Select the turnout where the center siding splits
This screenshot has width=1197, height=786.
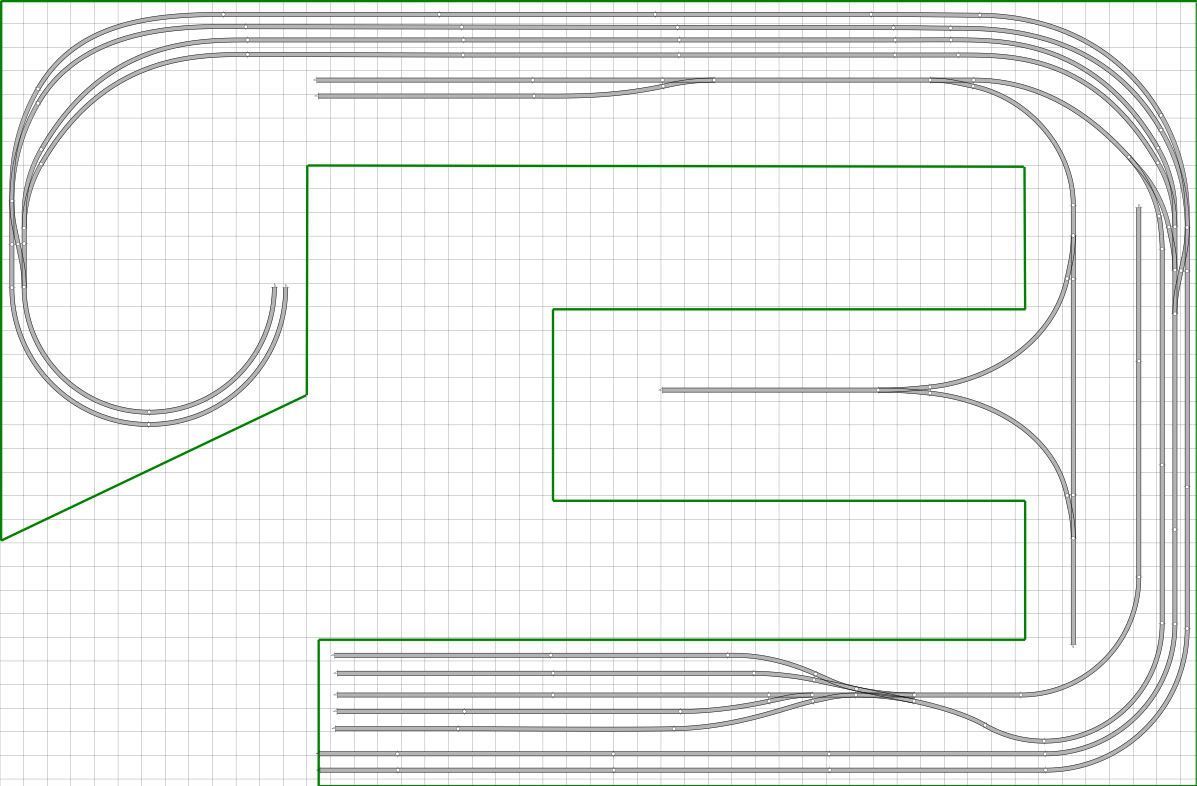[903, 390]
